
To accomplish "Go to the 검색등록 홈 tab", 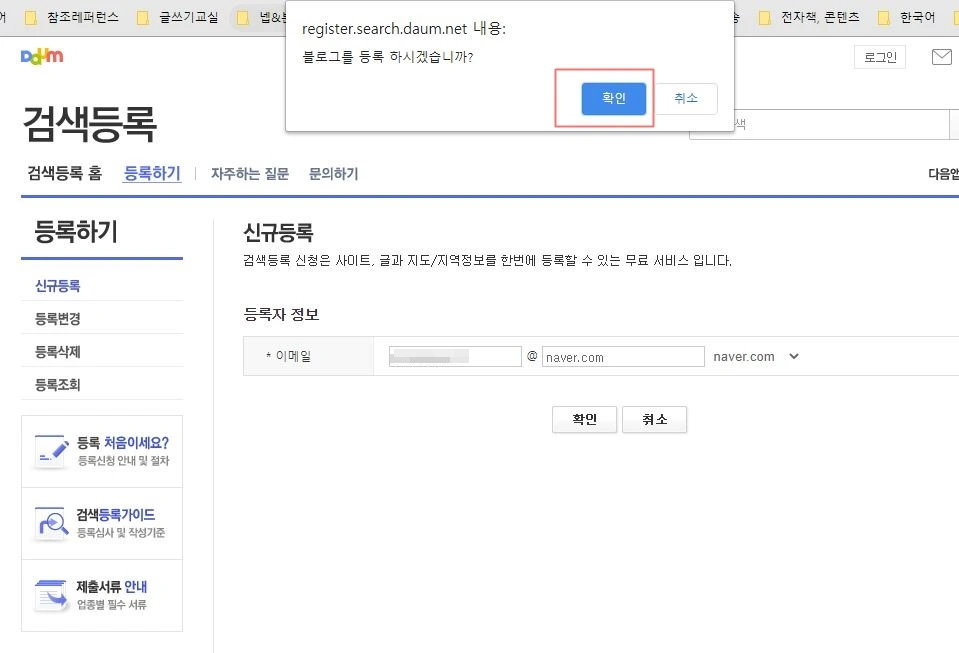I will [63, 172].
